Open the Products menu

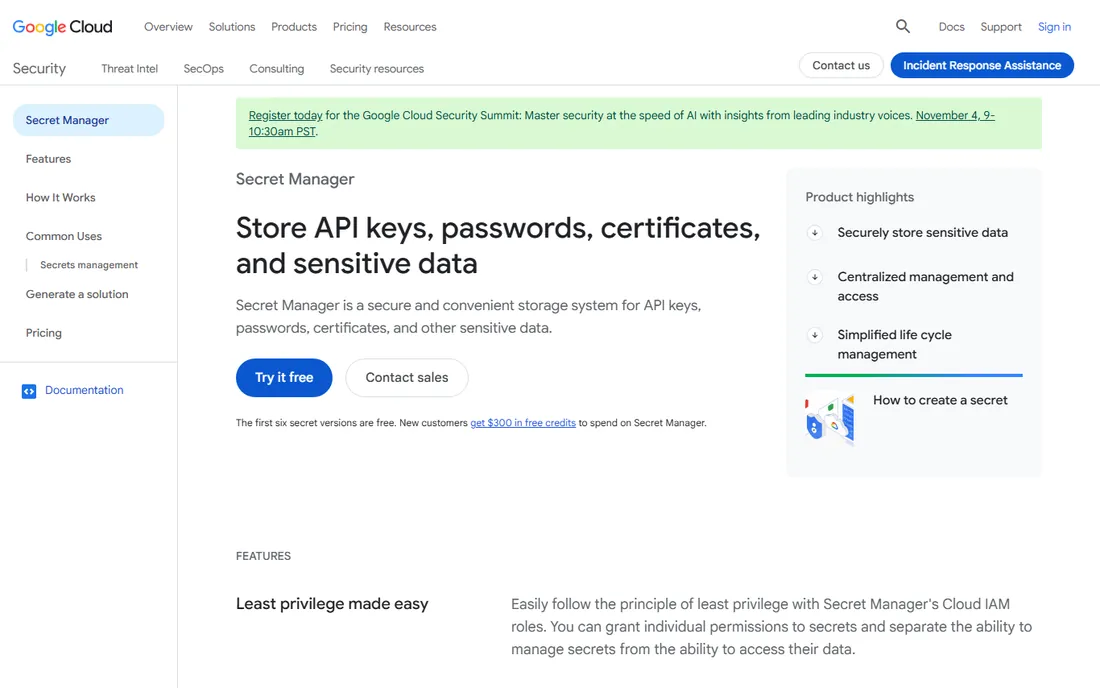pyautogui.click(x=294, y=27)
